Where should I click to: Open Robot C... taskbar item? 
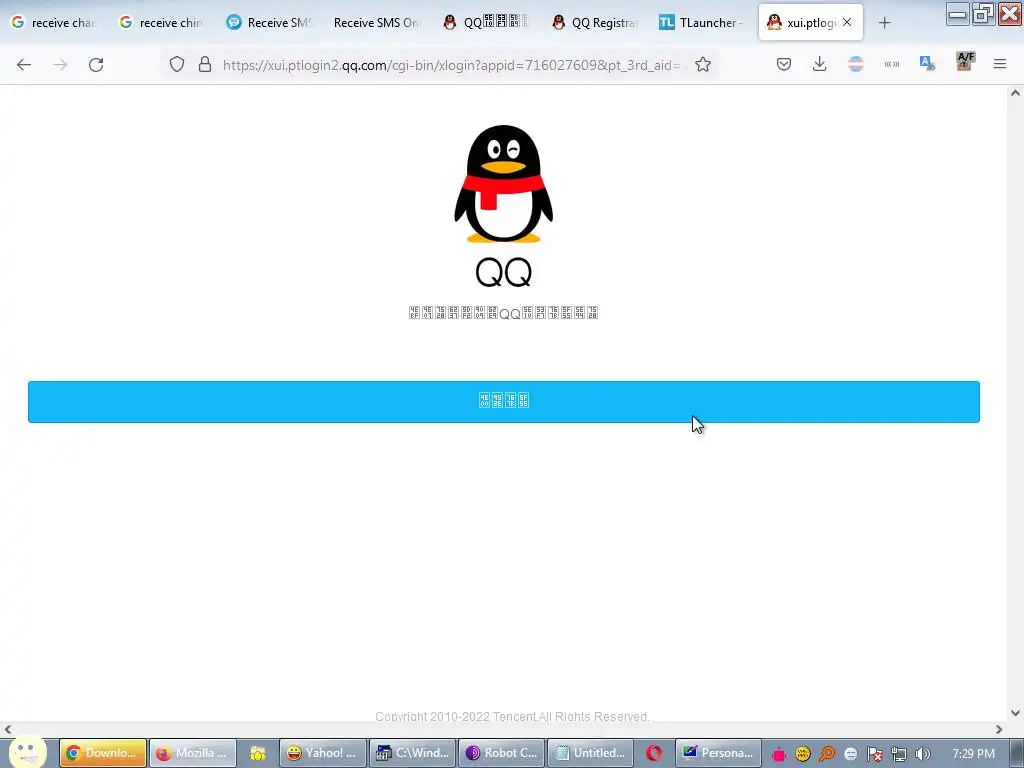point(502,753)
